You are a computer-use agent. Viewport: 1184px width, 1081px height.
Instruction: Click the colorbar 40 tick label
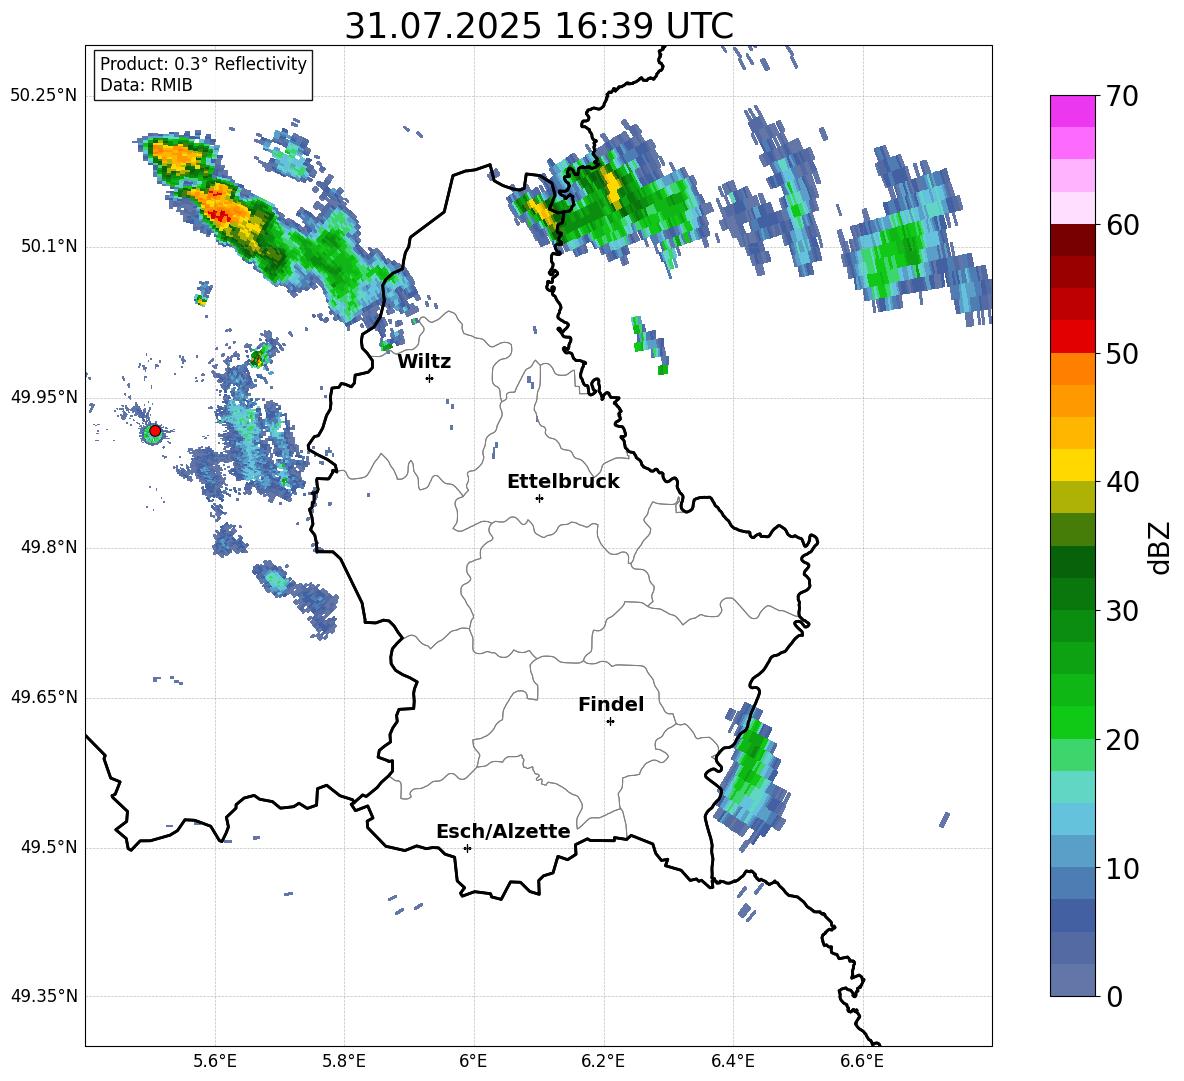pos(1122,482)
